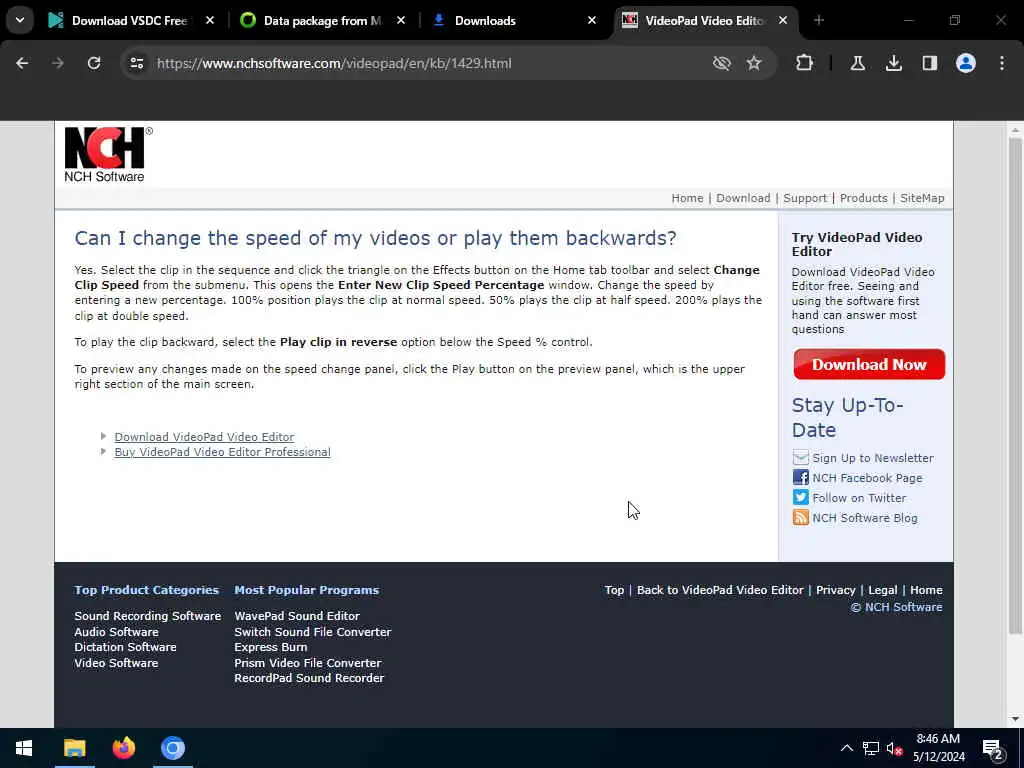The width and height of the screenshot is (1024, 768).
Task: Click the network status tray icon
Action: [871, 748]
